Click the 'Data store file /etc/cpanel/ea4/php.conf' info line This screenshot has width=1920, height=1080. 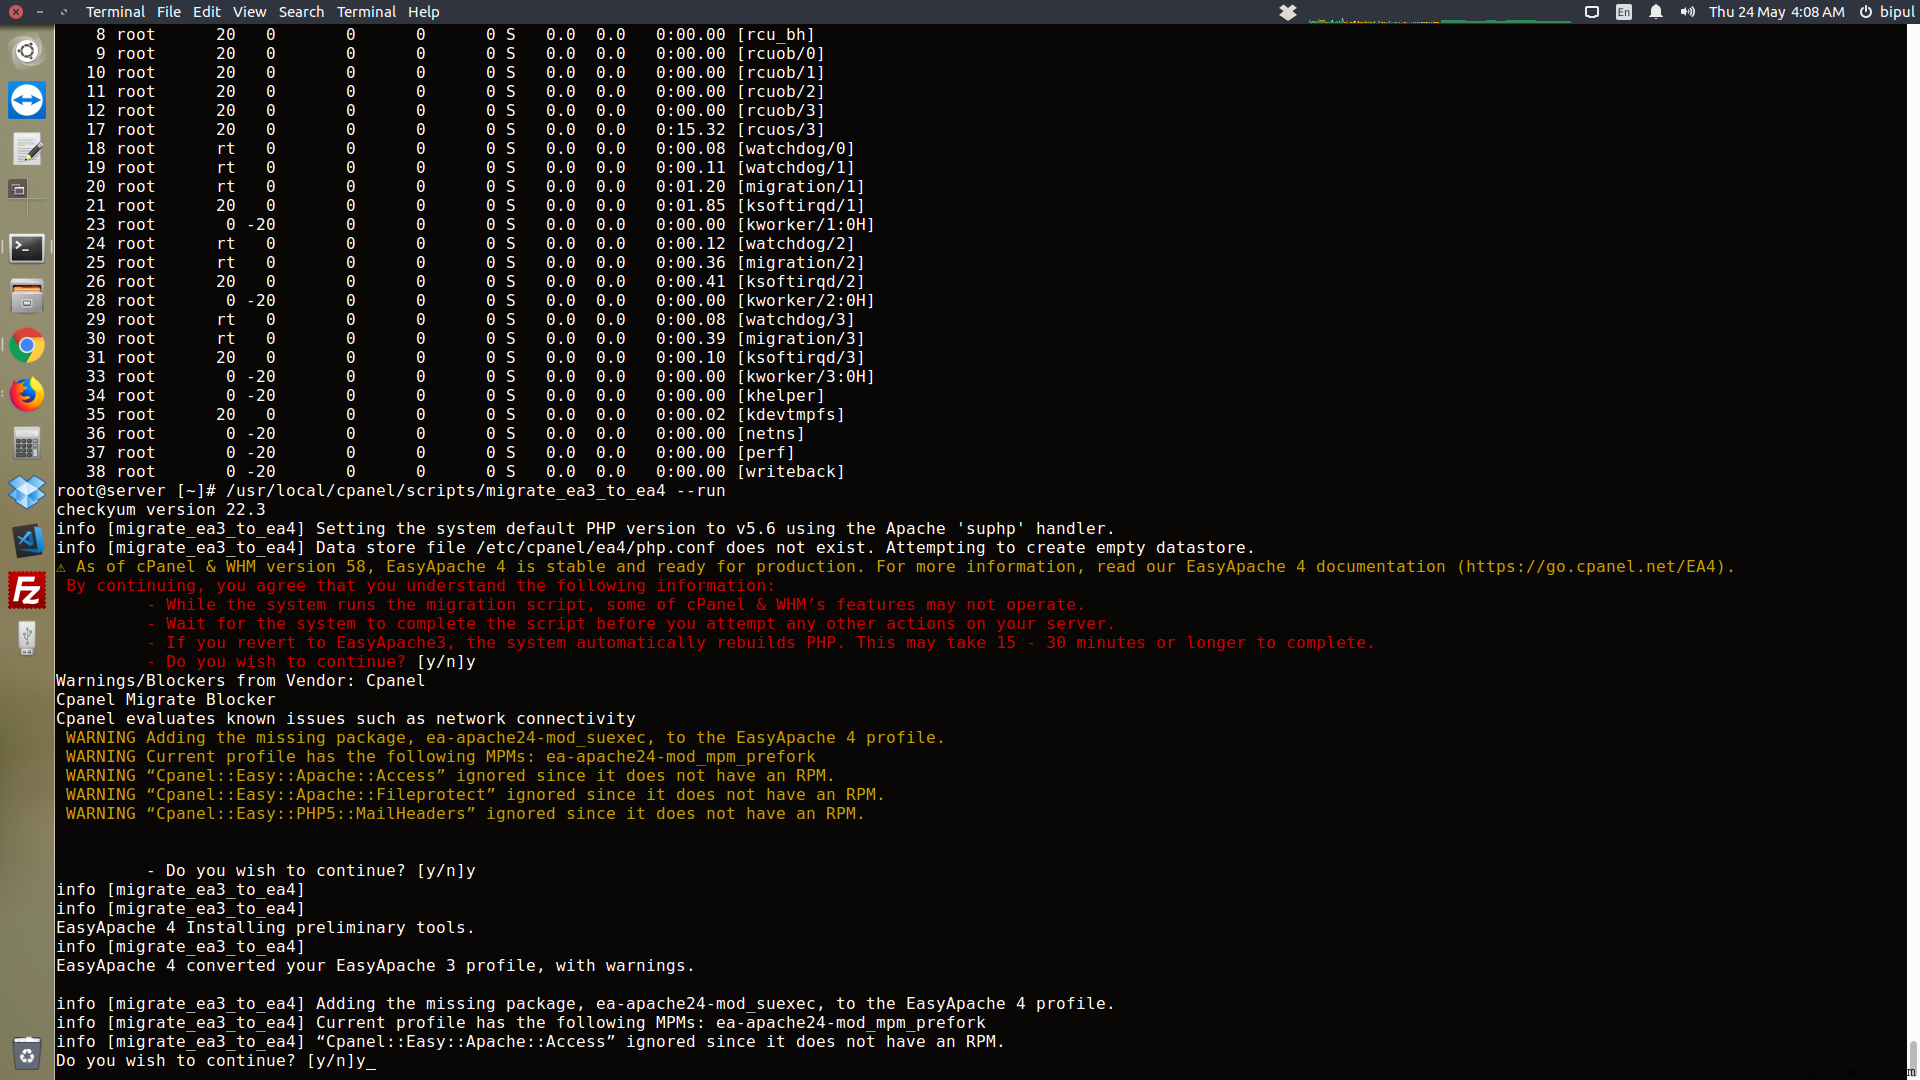656,548
